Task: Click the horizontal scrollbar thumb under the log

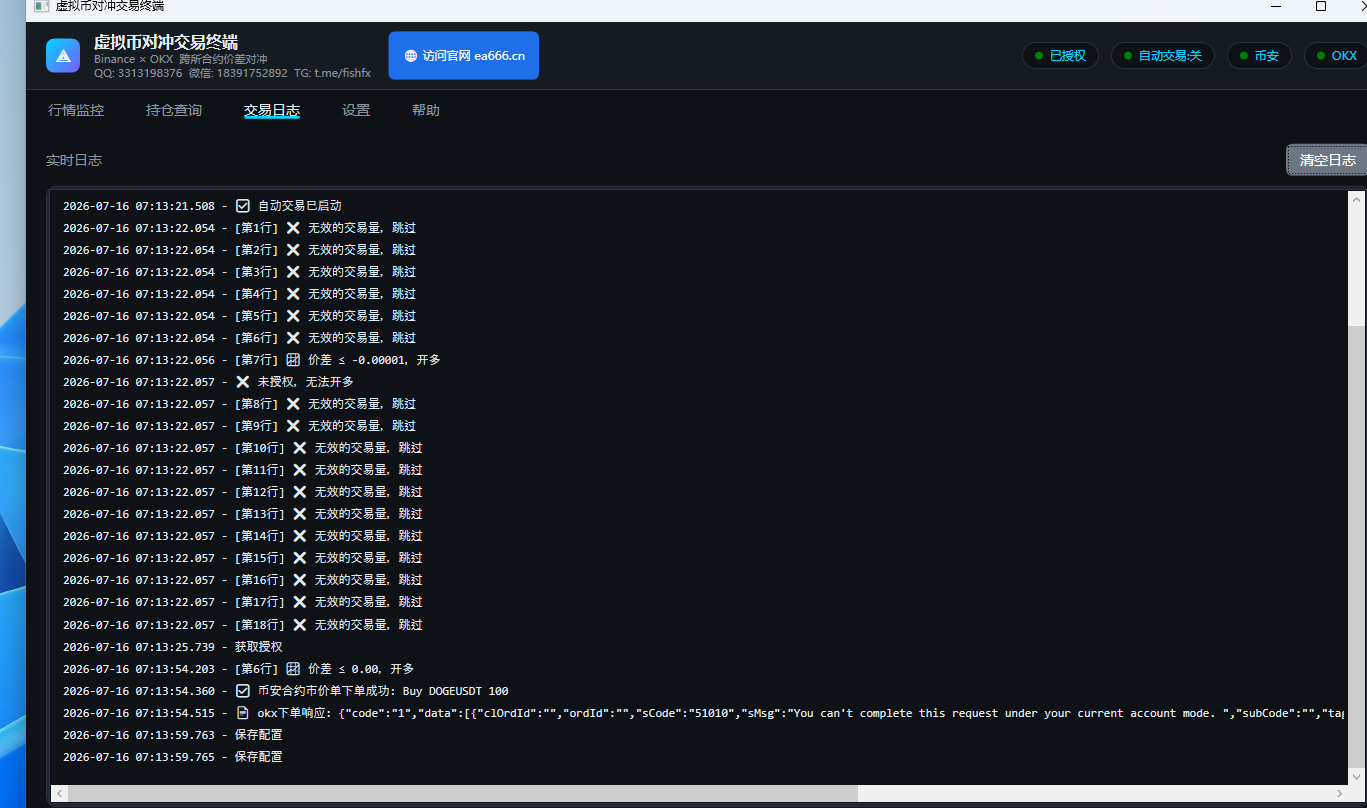Action: pyautogui.click(x=463, y=793)
